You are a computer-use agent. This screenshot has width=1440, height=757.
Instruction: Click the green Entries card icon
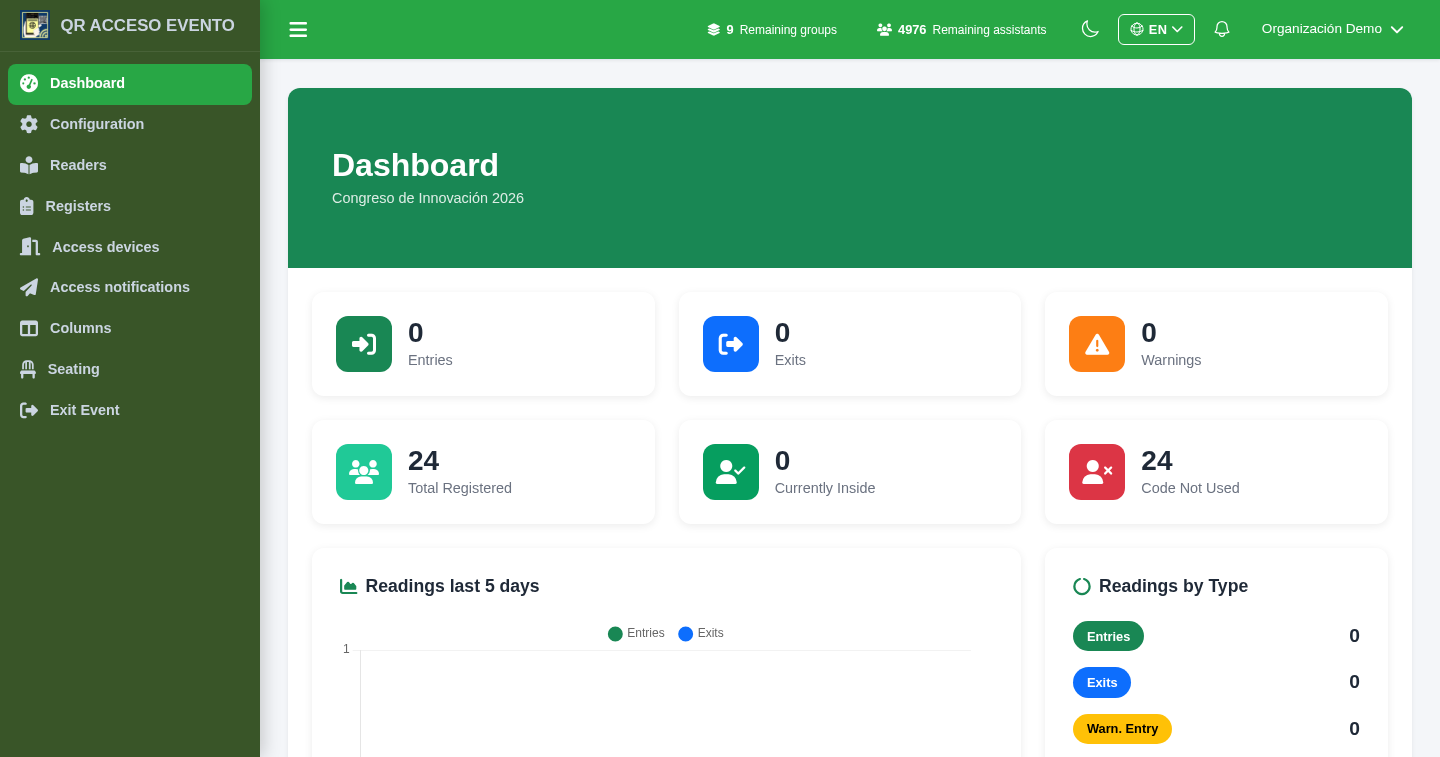(x=364, y=344)
